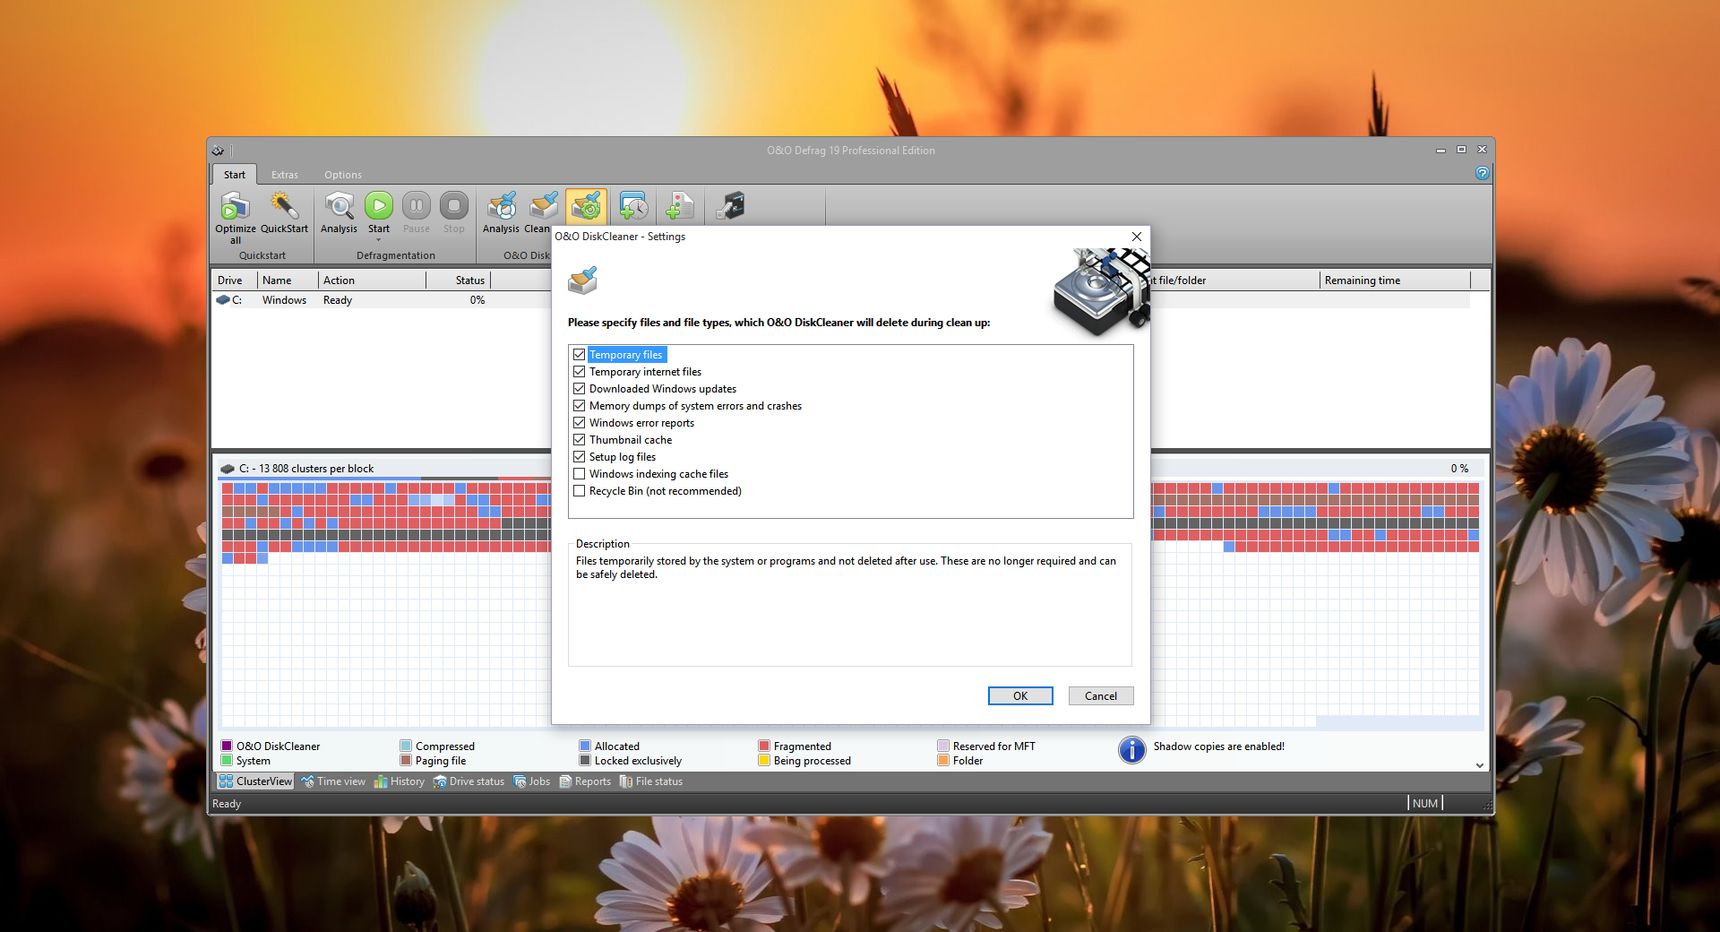Enable Recycle Bin (not recommended) checkbox
This screenshot has height=932, width=1720.
[579, 490]
